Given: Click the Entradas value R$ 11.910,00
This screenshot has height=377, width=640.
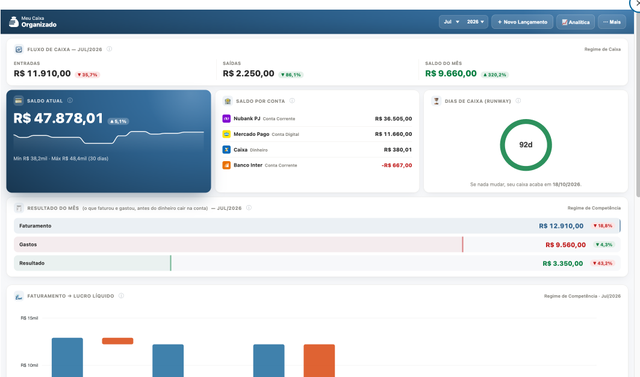Looking at the screenshot, I should pyautogui.click(x=42, y=73).
